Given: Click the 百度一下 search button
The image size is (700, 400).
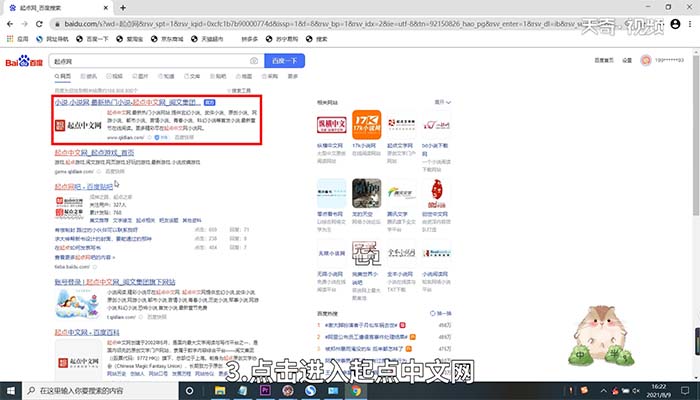Looking at the screenshot, I should [284, 62].
